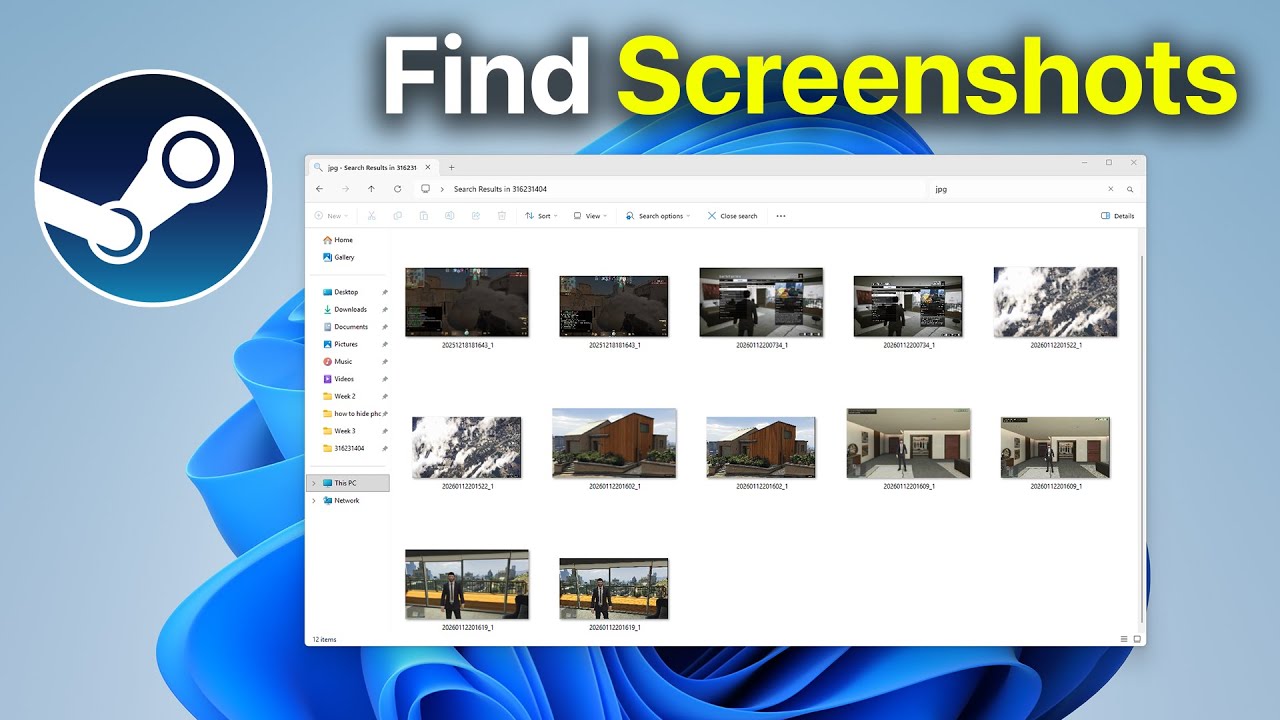Click the pin icon beside Downloads
Viewport: 1280px width, 720px height.
[385, 310]
